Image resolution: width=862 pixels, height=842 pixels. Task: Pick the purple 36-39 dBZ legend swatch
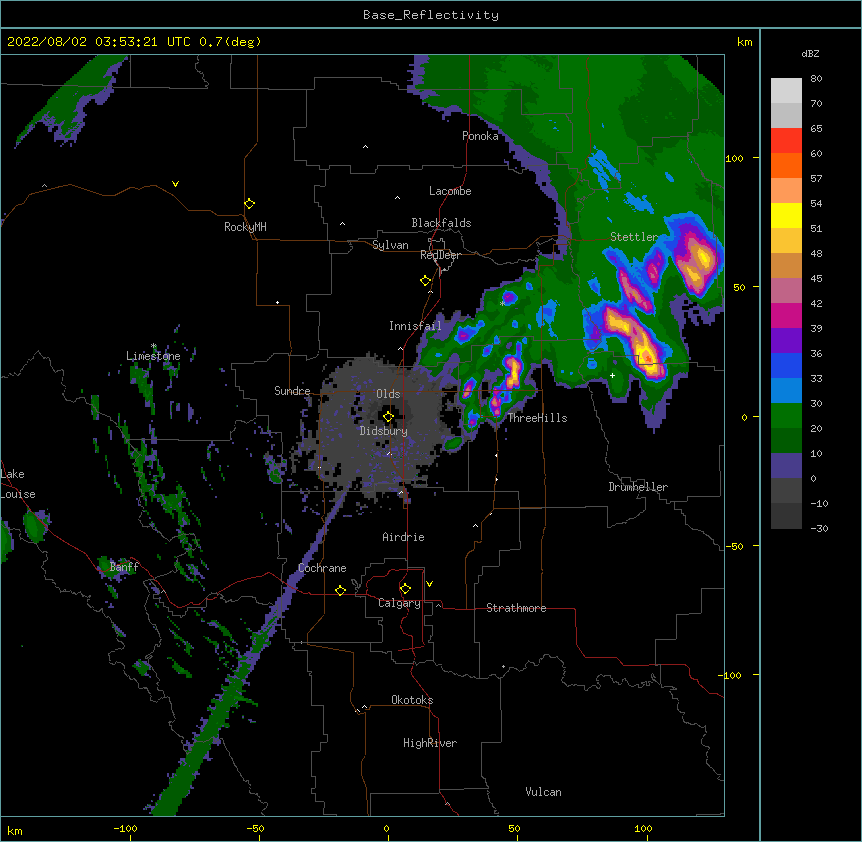(786, 340)
